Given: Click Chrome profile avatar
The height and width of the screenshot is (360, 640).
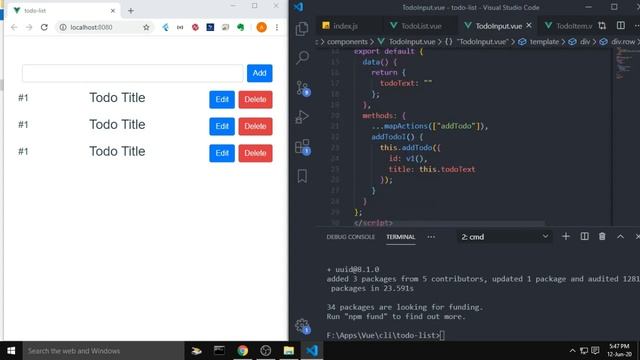Looking at the screenshot, I should [x=262, y=27].
